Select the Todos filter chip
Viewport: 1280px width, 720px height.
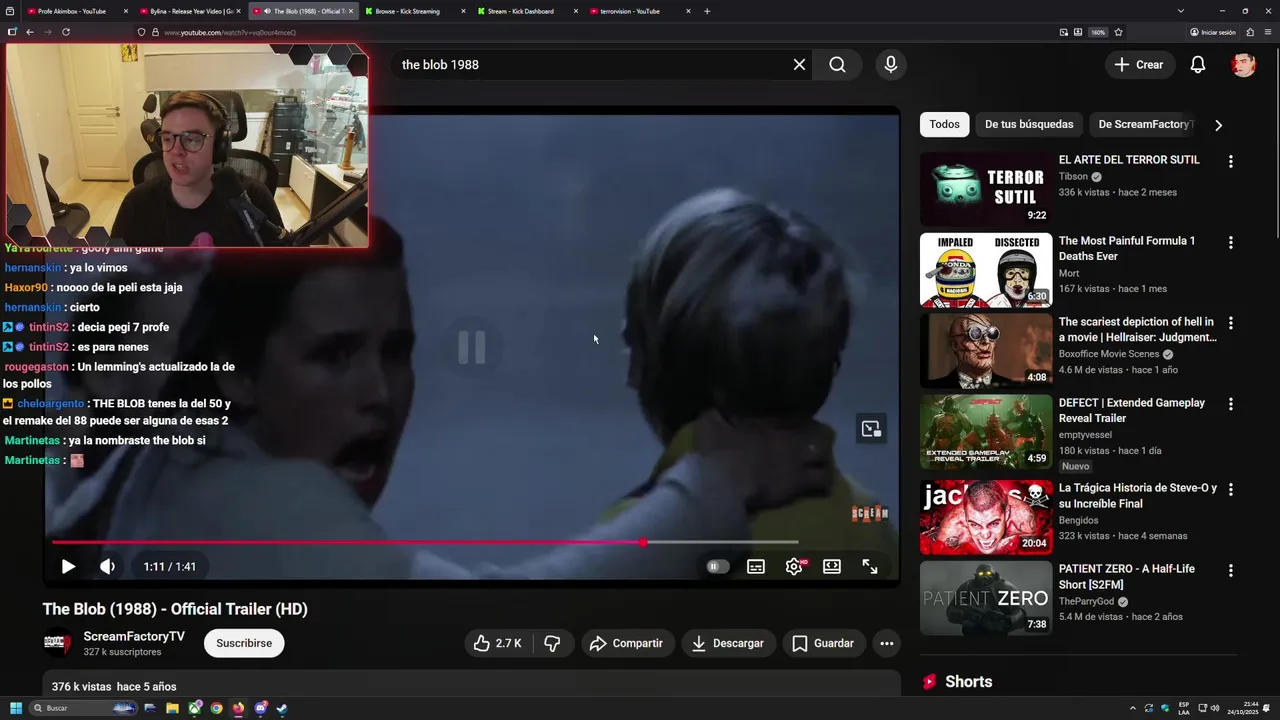[944, 124]
